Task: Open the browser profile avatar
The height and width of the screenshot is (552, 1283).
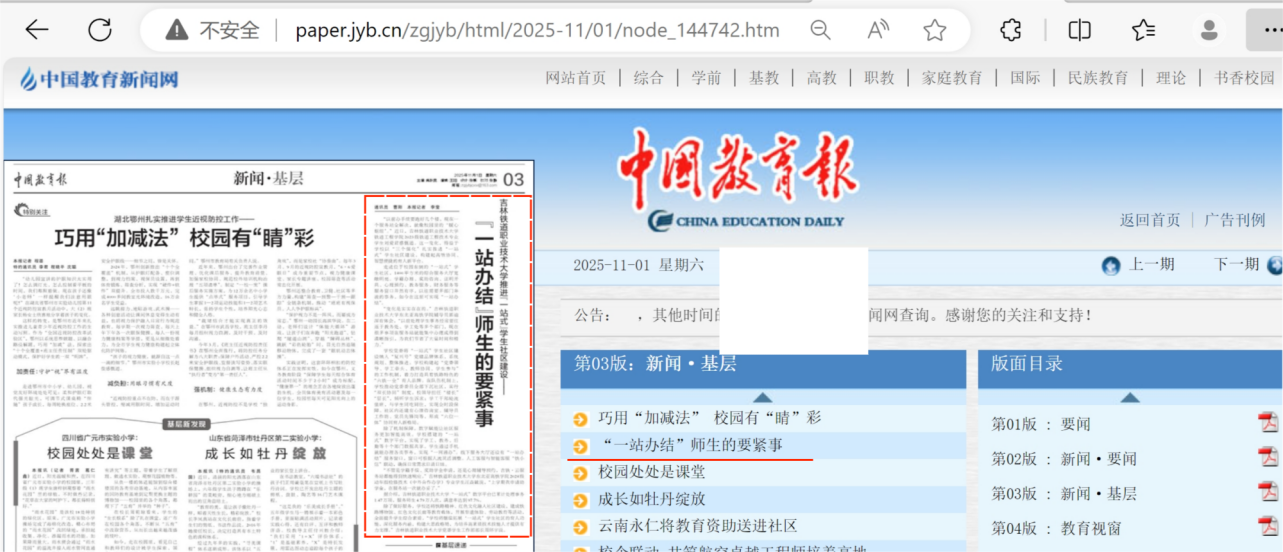Action: pyautogui.click(x=1209, y=30)
